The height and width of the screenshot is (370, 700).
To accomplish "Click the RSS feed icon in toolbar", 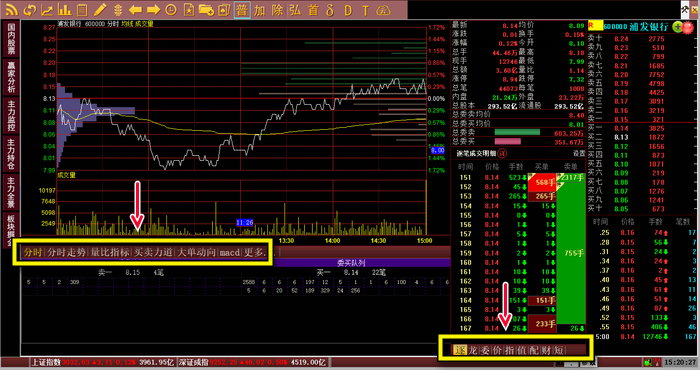I will click(12, 9).
